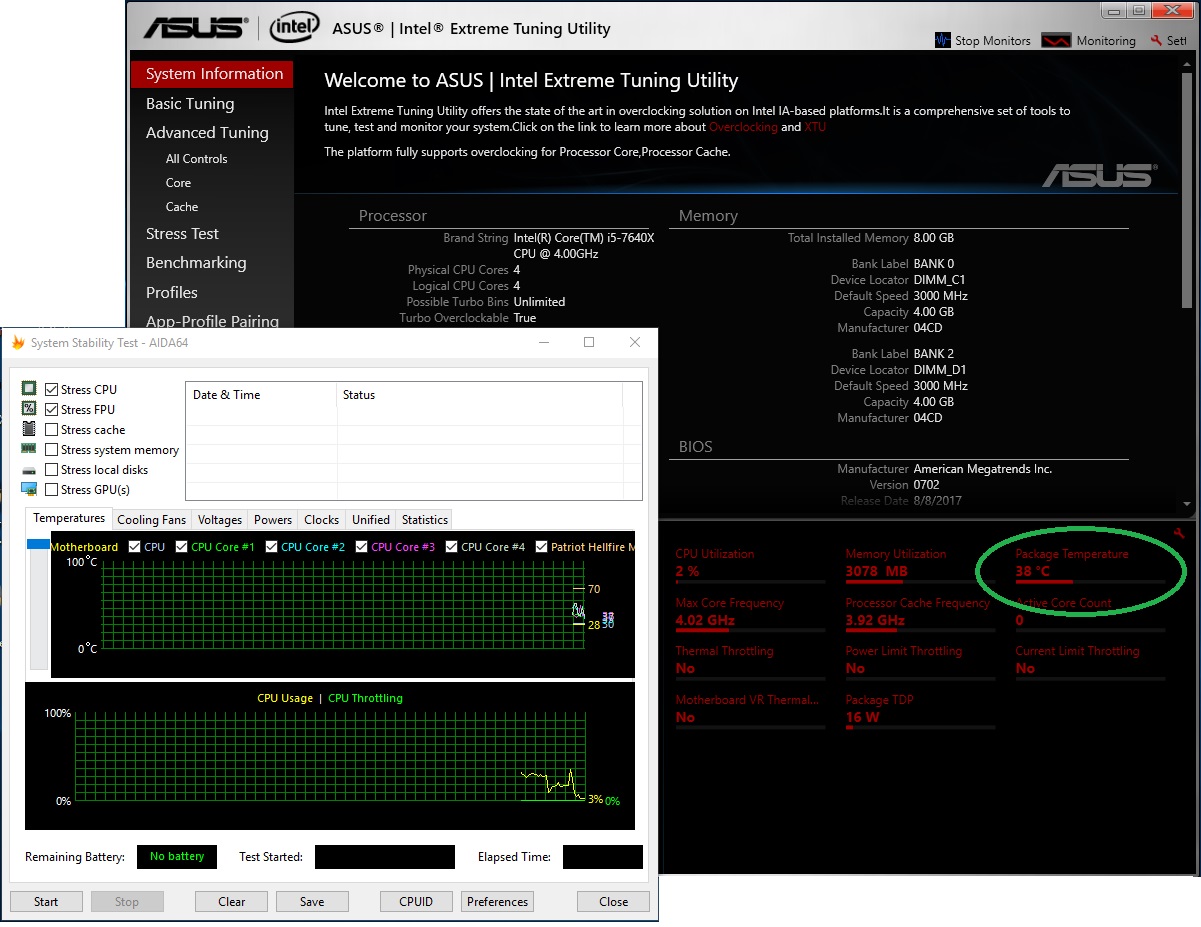Open AIDA64 Preferences
The width and height of the screenshot is (1201, 927).
(497, 901)
